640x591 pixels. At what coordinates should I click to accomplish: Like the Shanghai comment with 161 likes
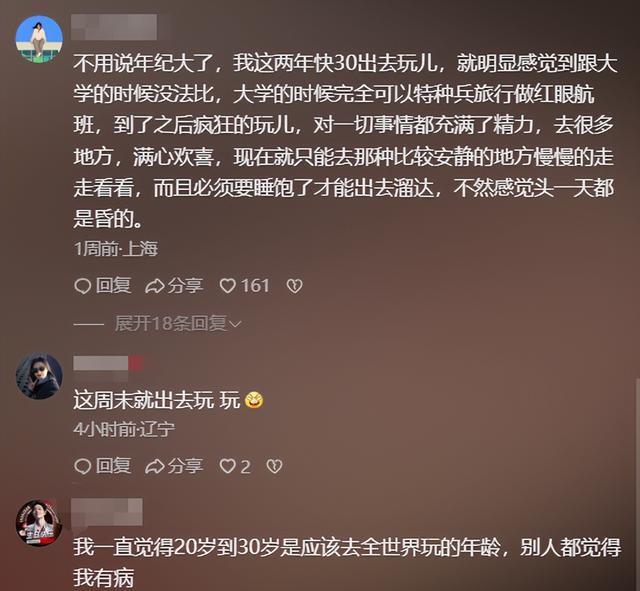click(244, 286)
